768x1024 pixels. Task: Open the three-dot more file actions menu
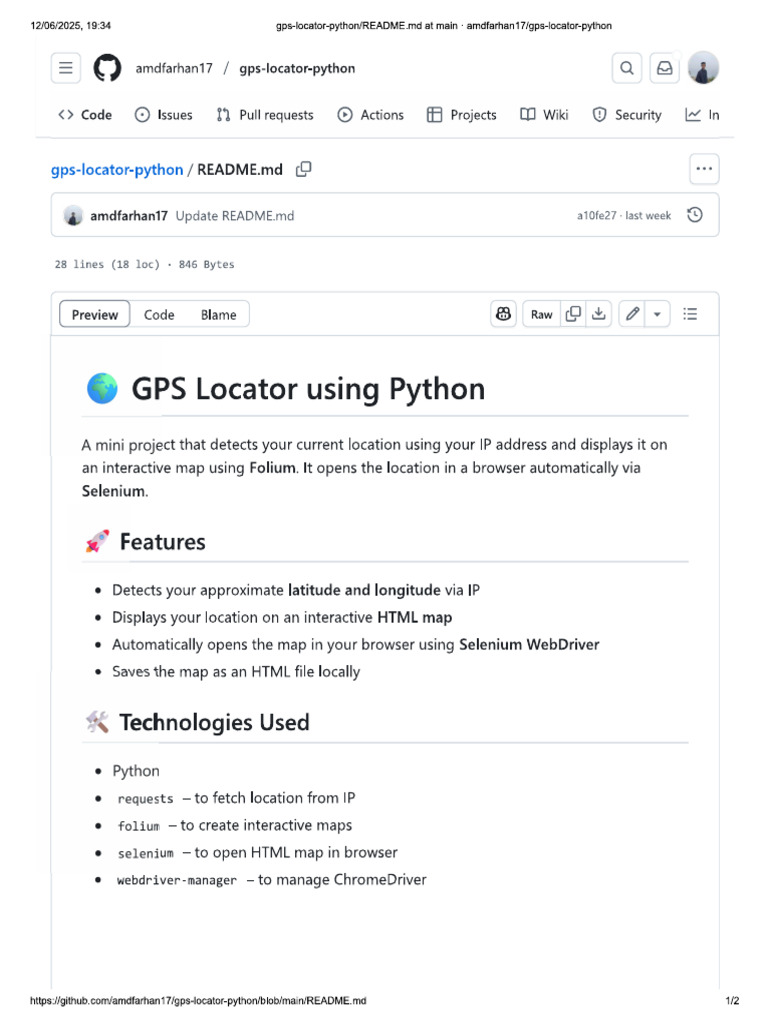(x=704, y=169)
